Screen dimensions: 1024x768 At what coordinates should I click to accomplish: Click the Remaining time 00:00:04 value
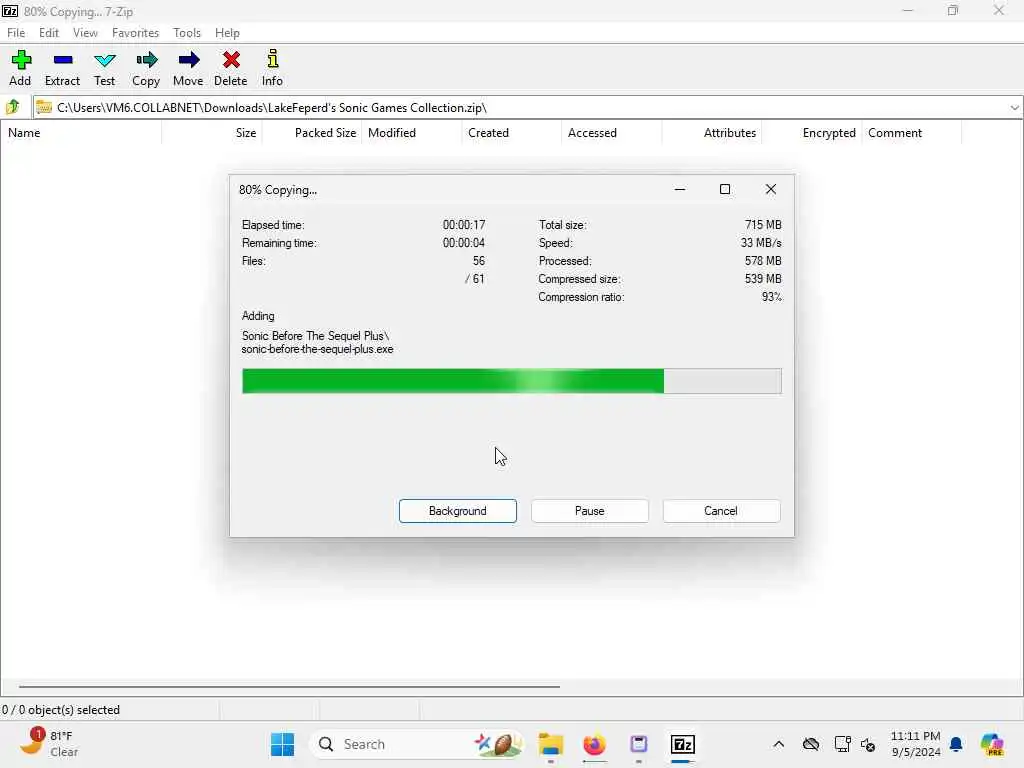pyautogui.click(x=464, y=243)
